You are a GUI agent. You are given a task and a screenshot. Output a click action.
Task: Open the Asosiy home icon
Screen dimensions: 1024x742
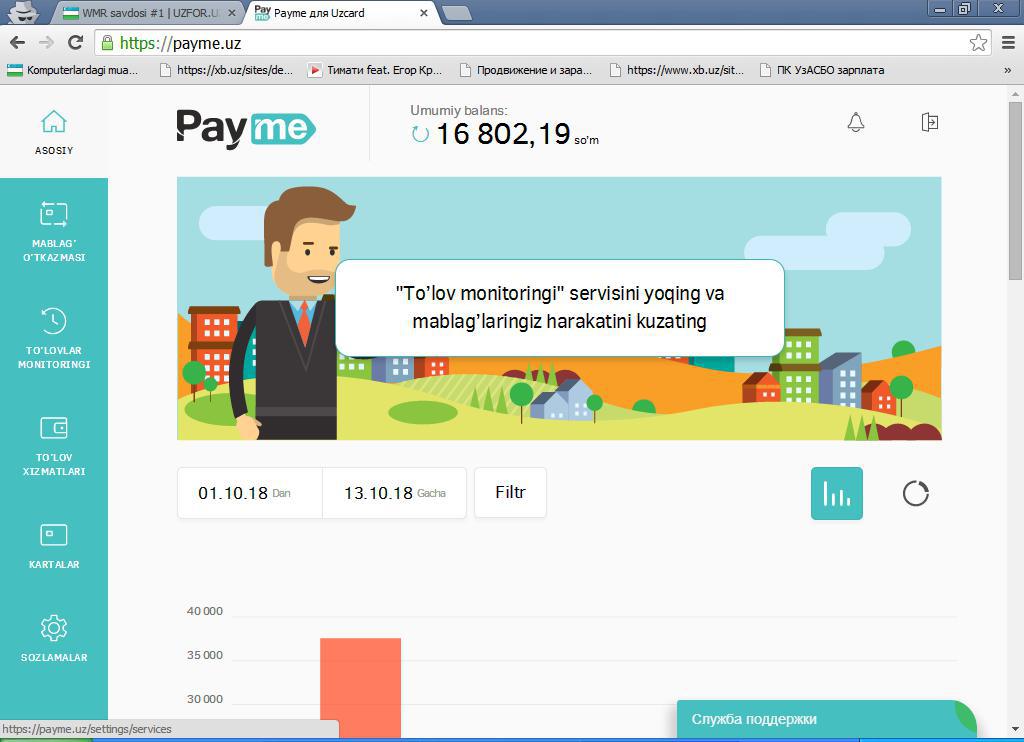(x=54, y=122)
